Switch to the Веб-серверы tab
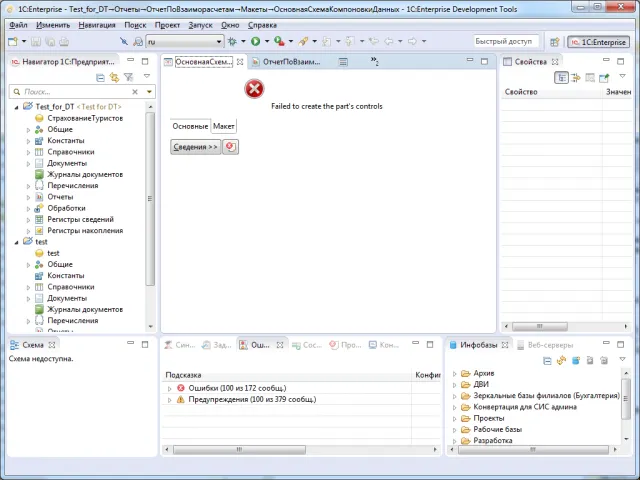 [x=546, y=345]
